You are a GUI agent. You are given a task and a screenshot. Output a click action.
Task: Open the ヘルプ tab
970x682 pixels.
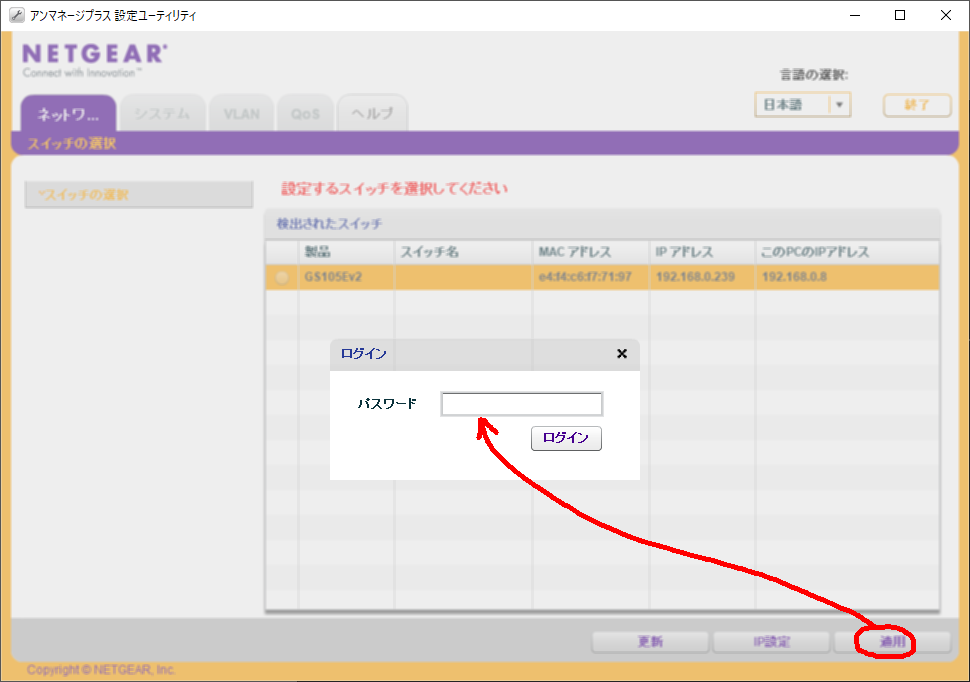tap(372, 114)
